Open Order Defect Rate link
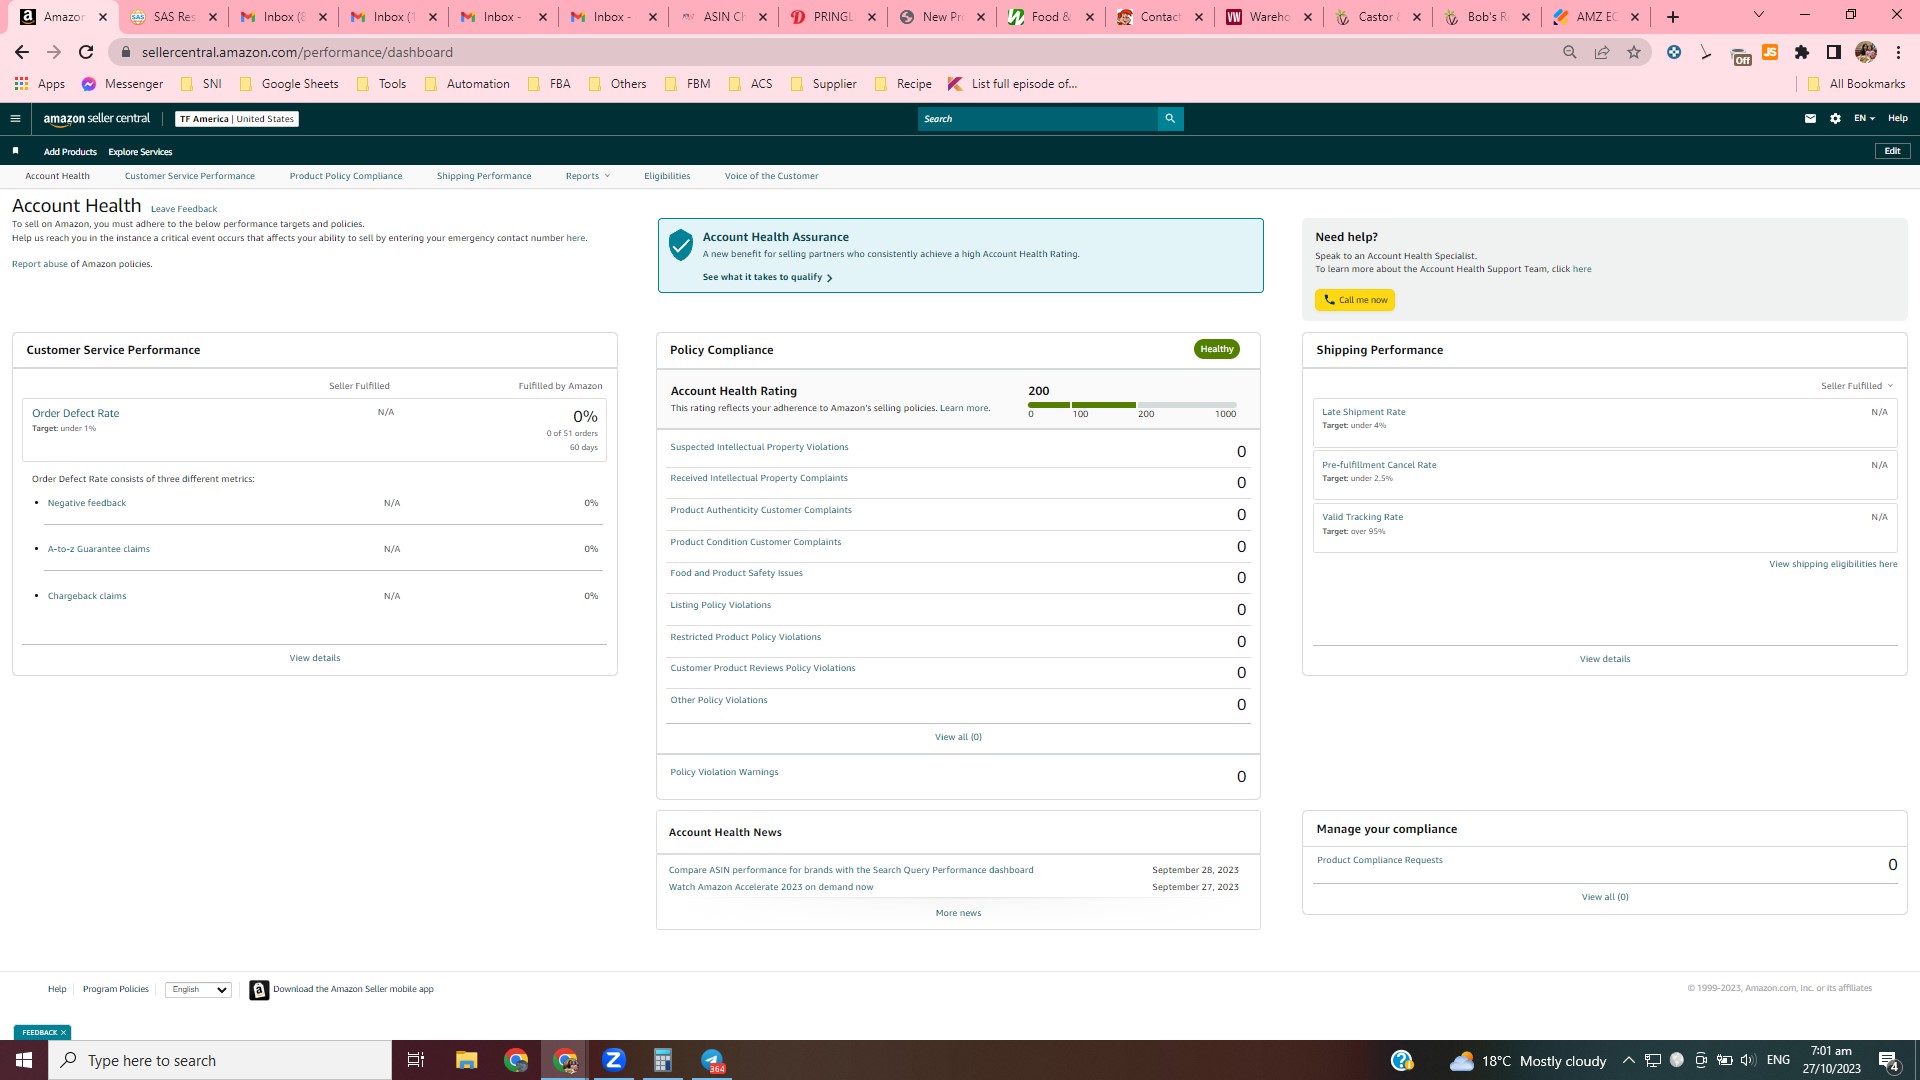Viewport: 1920px width, 1080px height. click(75, 413)
